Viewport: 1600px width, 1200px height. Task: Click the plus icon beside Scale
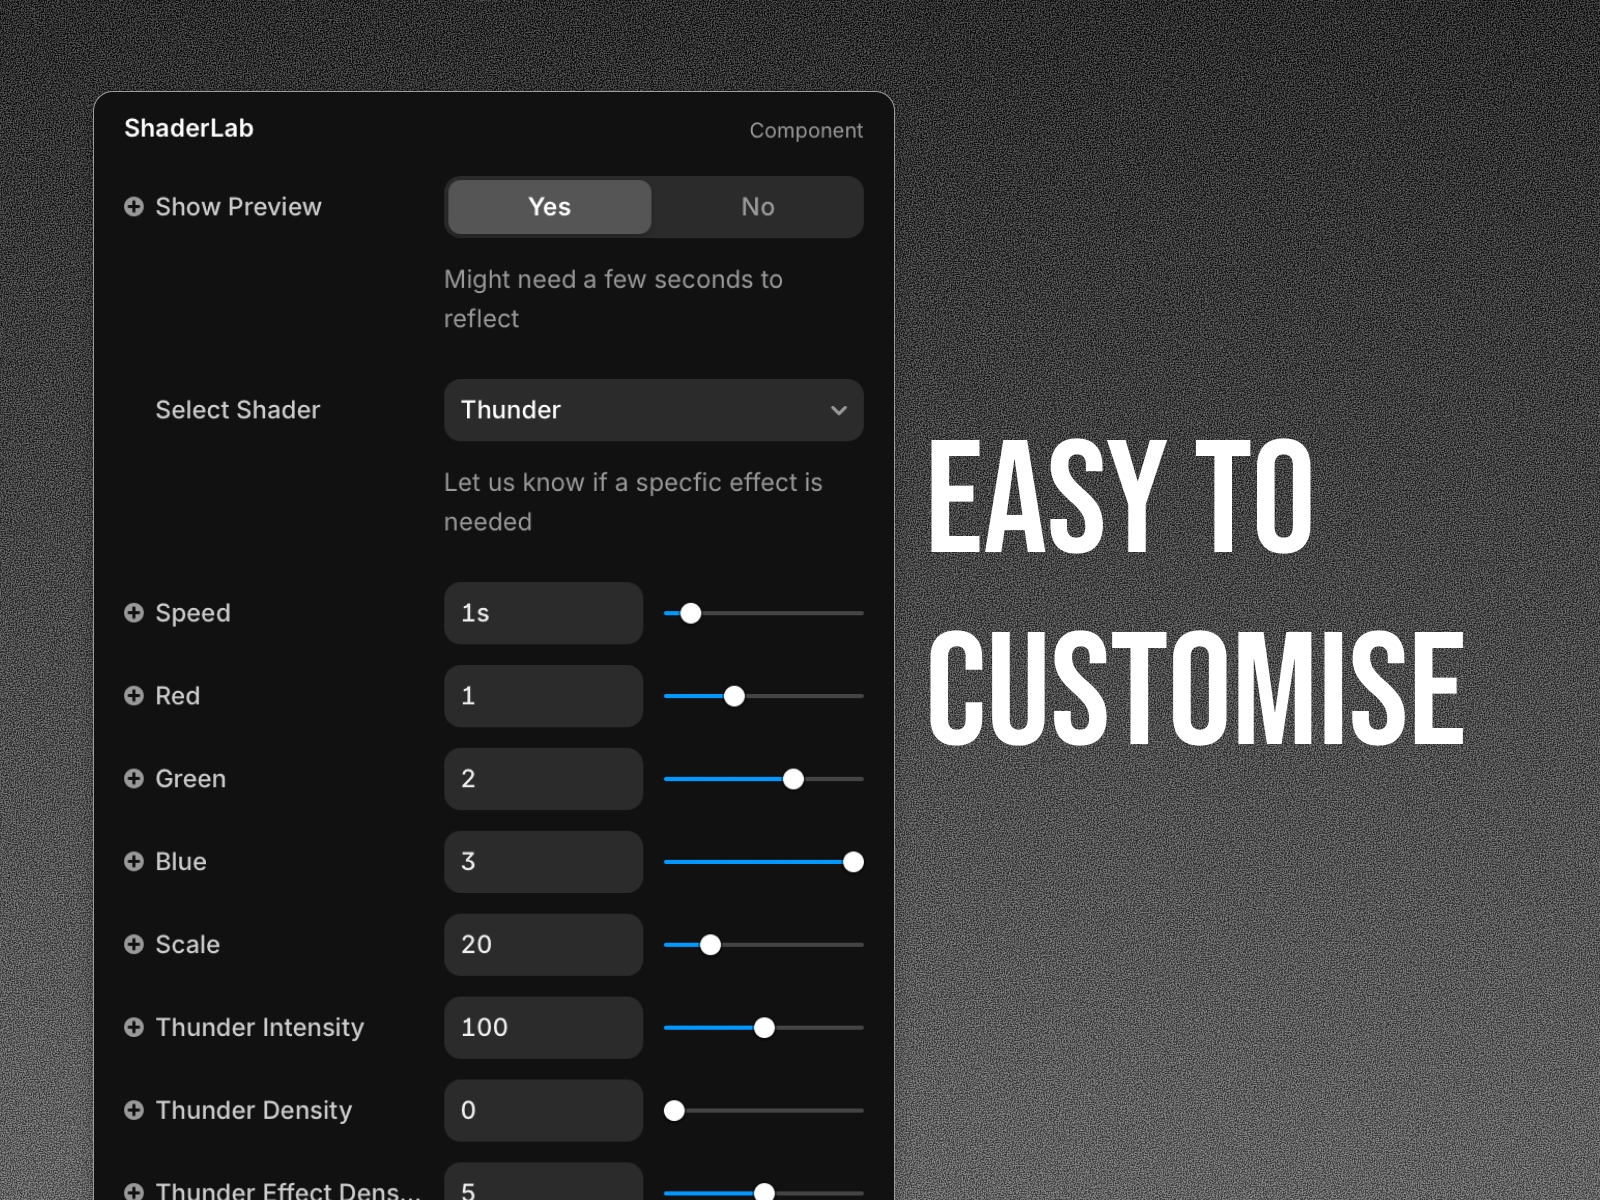coord(135,944)
